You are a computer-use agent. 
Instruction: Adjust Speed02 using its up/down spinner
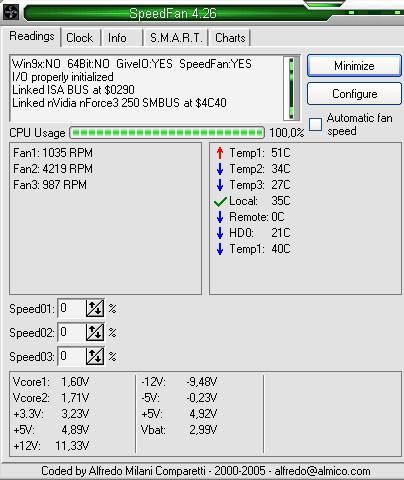95,332
